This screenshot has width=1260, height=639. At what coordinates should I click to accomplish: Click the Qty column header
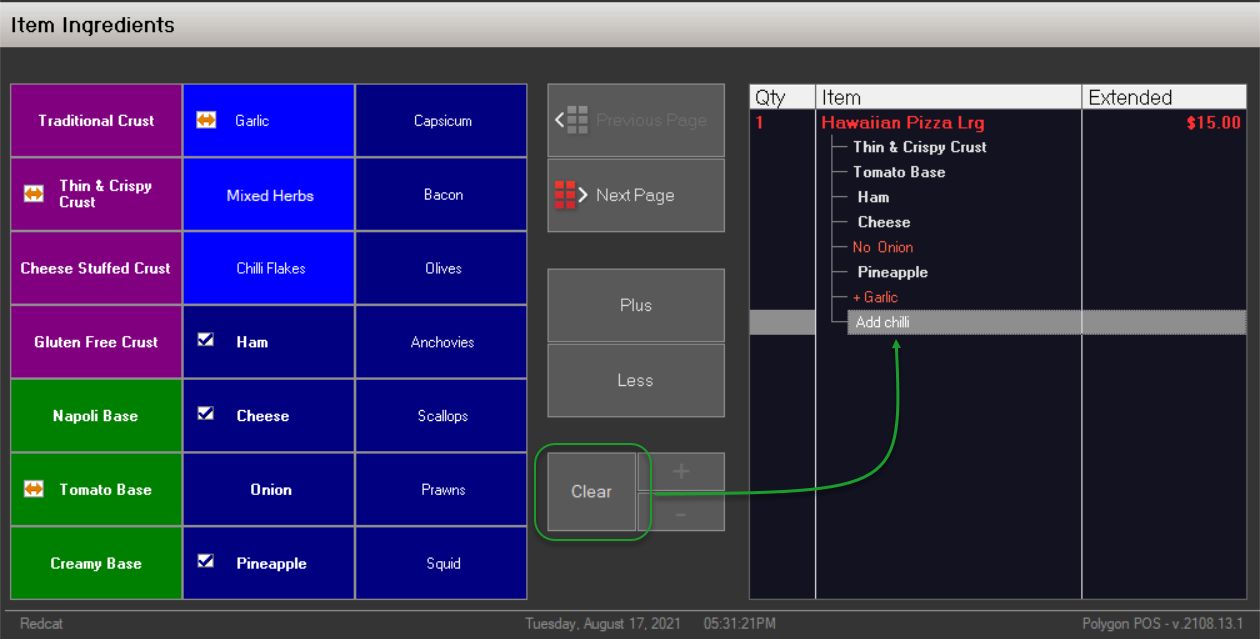pyautogui.click(x=783, y=97)
